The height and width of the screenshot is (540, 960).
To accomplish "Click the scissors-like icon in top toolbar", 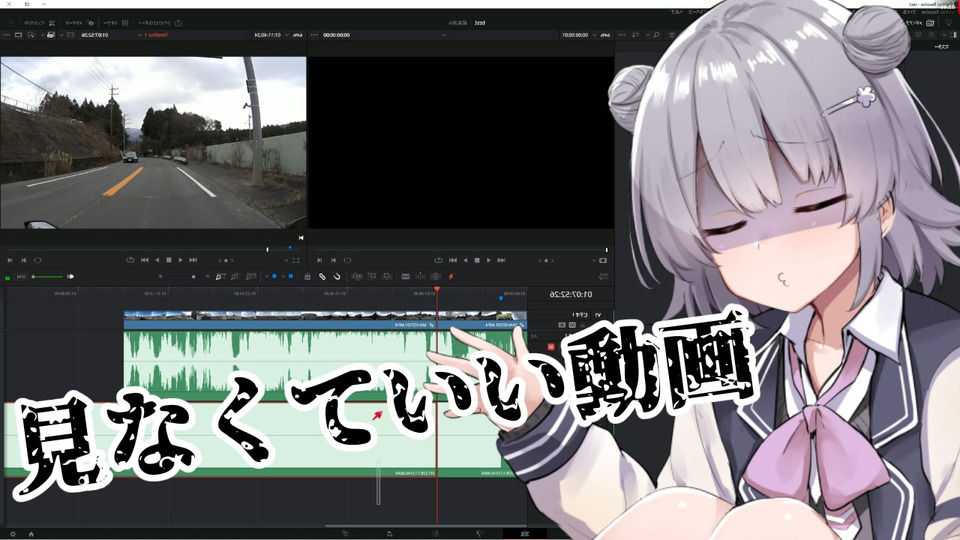I will 52,23.
